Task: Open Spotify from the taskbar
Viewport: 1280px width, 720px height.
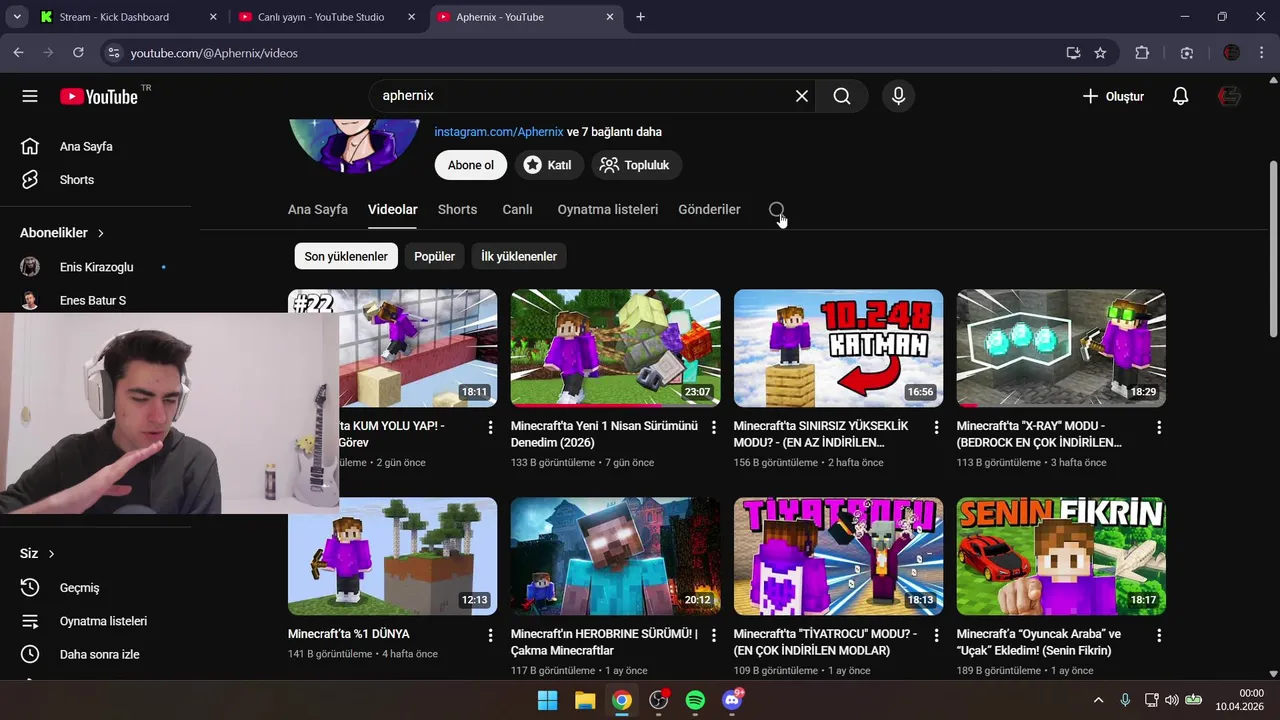Action: click(x=695, y=700)
